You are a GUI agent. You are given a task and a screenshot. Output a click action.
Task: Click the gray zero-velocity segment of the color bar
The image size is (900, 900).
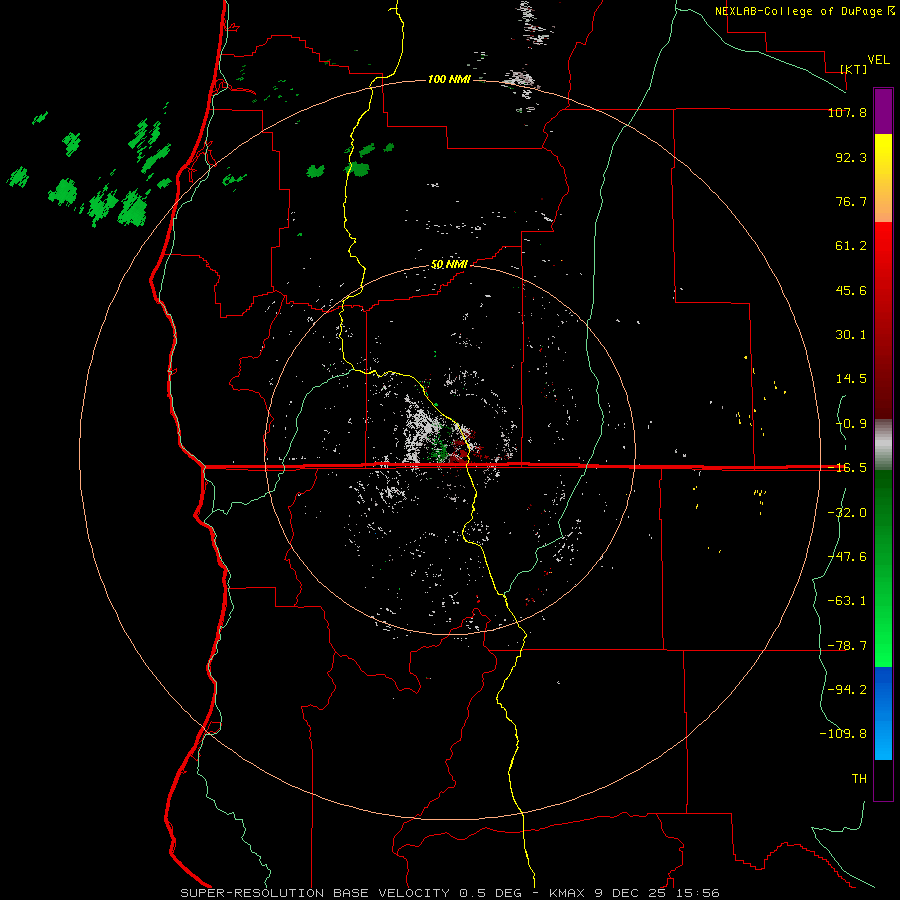pyautogui.click(x=883, y=445)
